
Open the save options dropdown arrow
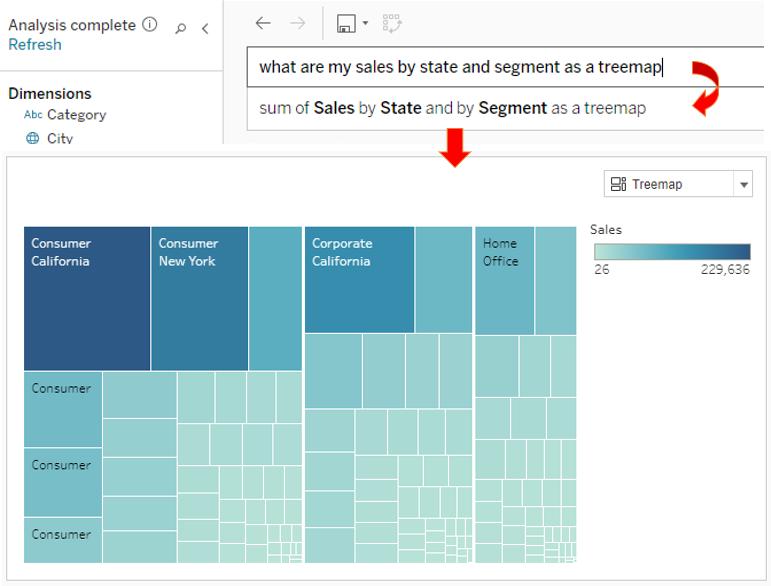point(365,23)
